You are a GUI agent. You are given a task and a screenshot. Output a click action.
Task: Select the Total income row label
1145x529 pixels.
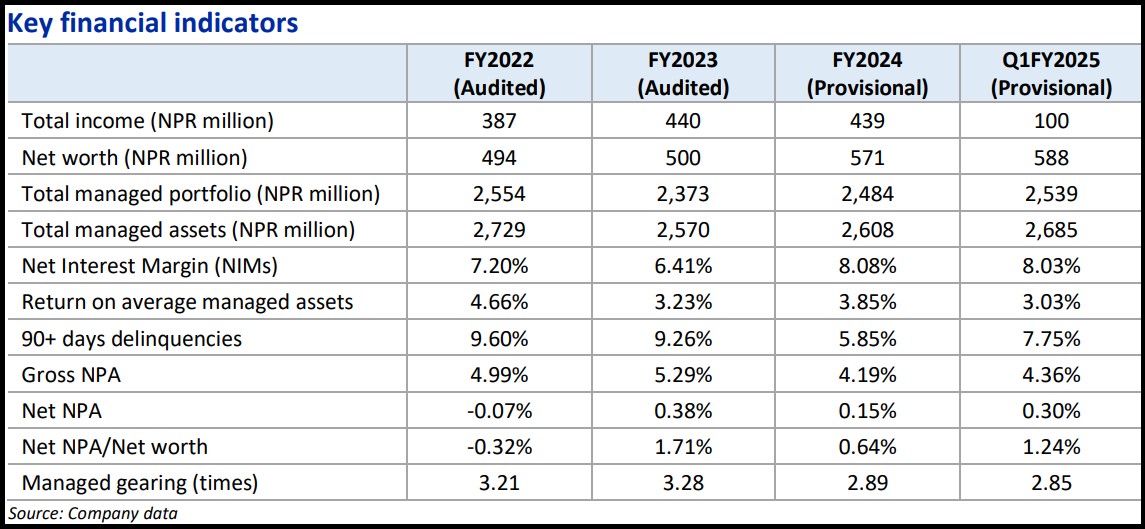point(147,121)
